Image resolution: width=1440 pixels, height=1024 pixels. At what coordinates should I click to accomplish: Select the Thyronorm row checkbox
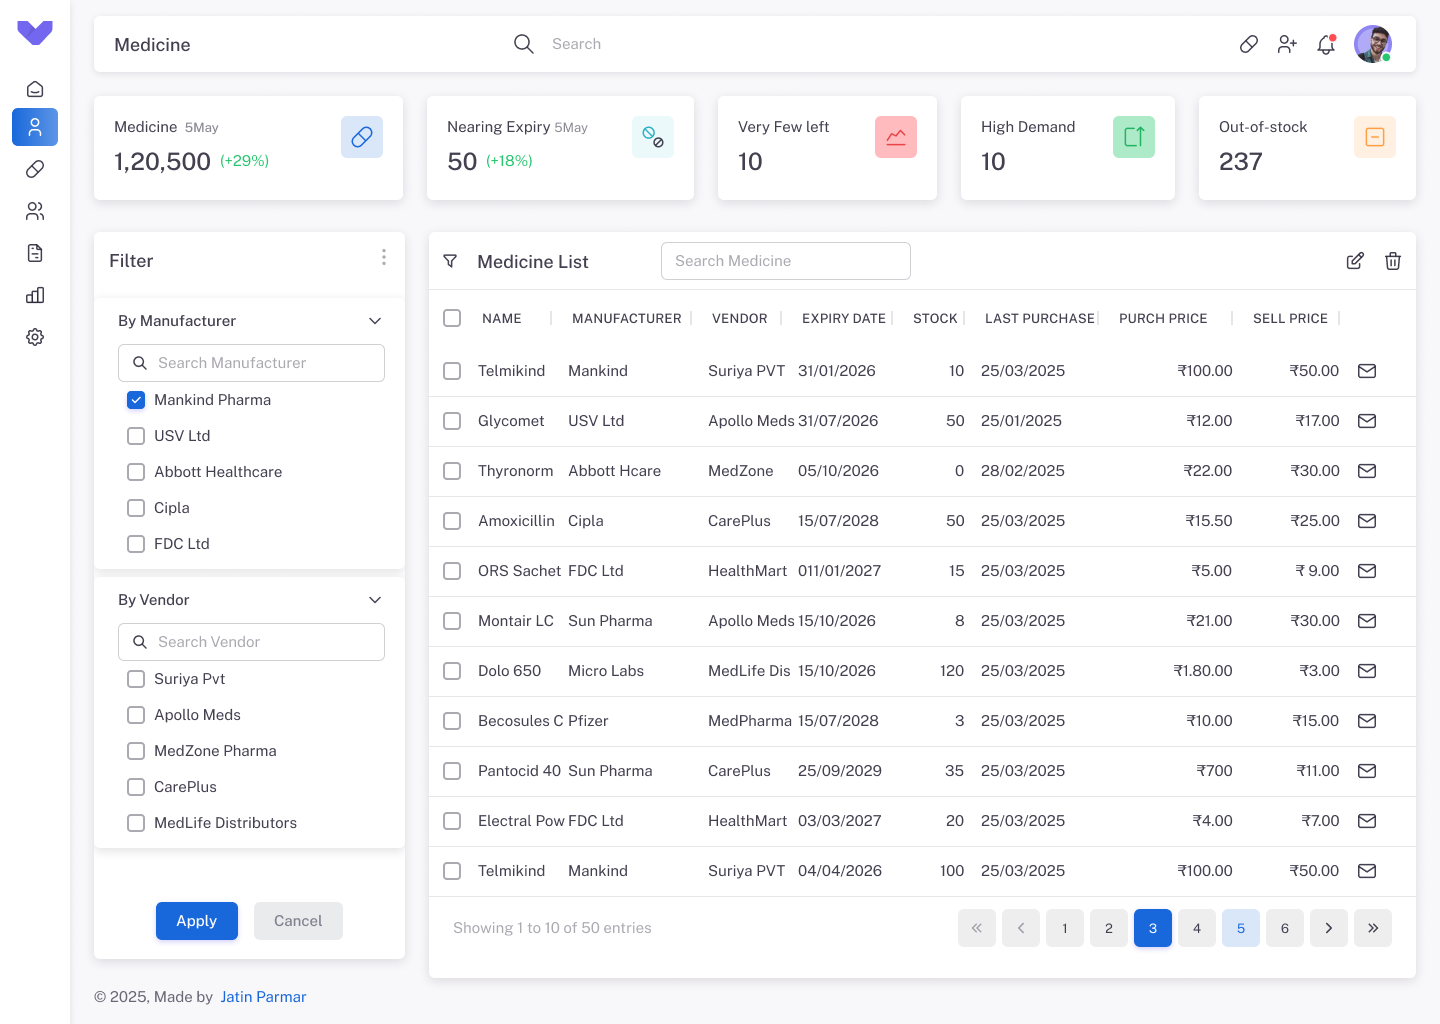tap(452, 471)
